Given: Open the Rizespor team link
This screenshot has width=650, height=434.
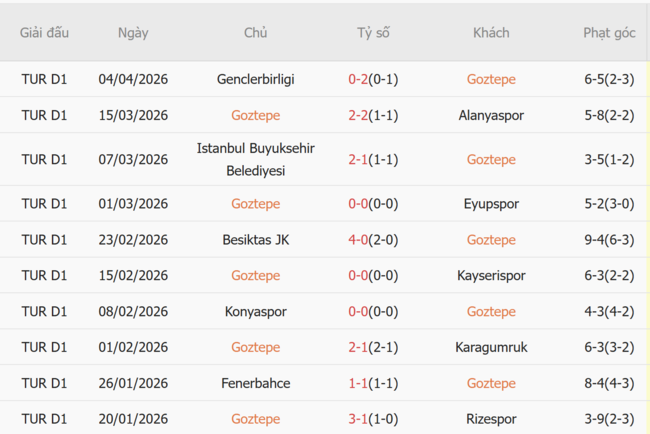Looking at the screenshot, I should [491, 419].
